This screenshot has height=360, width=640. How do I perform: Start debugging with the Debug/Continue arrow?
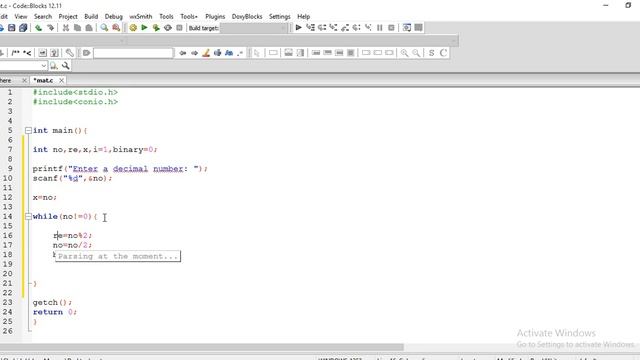click(x=298, y=28)
